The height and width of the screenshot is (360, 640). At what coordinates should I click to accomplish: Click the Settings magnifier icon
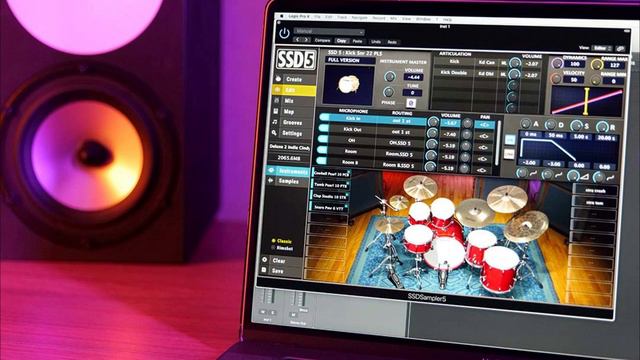[274, 133]
